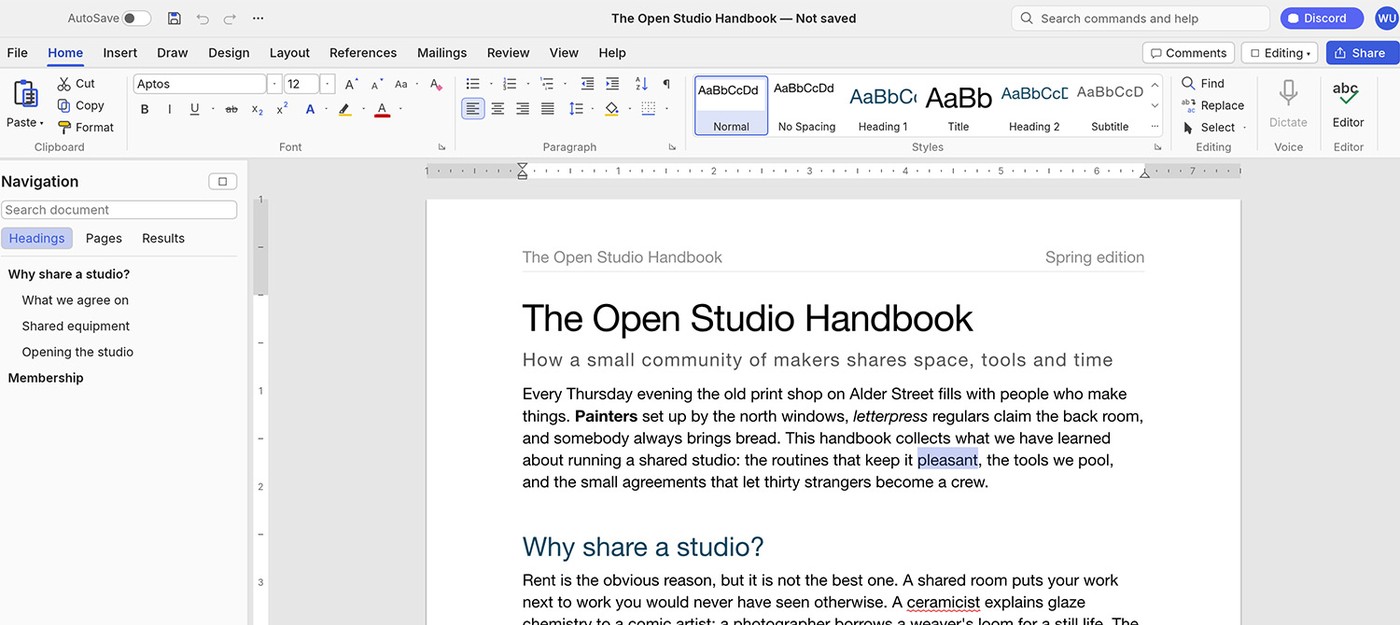Open the Editor spelling check
The width and height of the screenshot is (1400, 625).
click(1347, 106)
